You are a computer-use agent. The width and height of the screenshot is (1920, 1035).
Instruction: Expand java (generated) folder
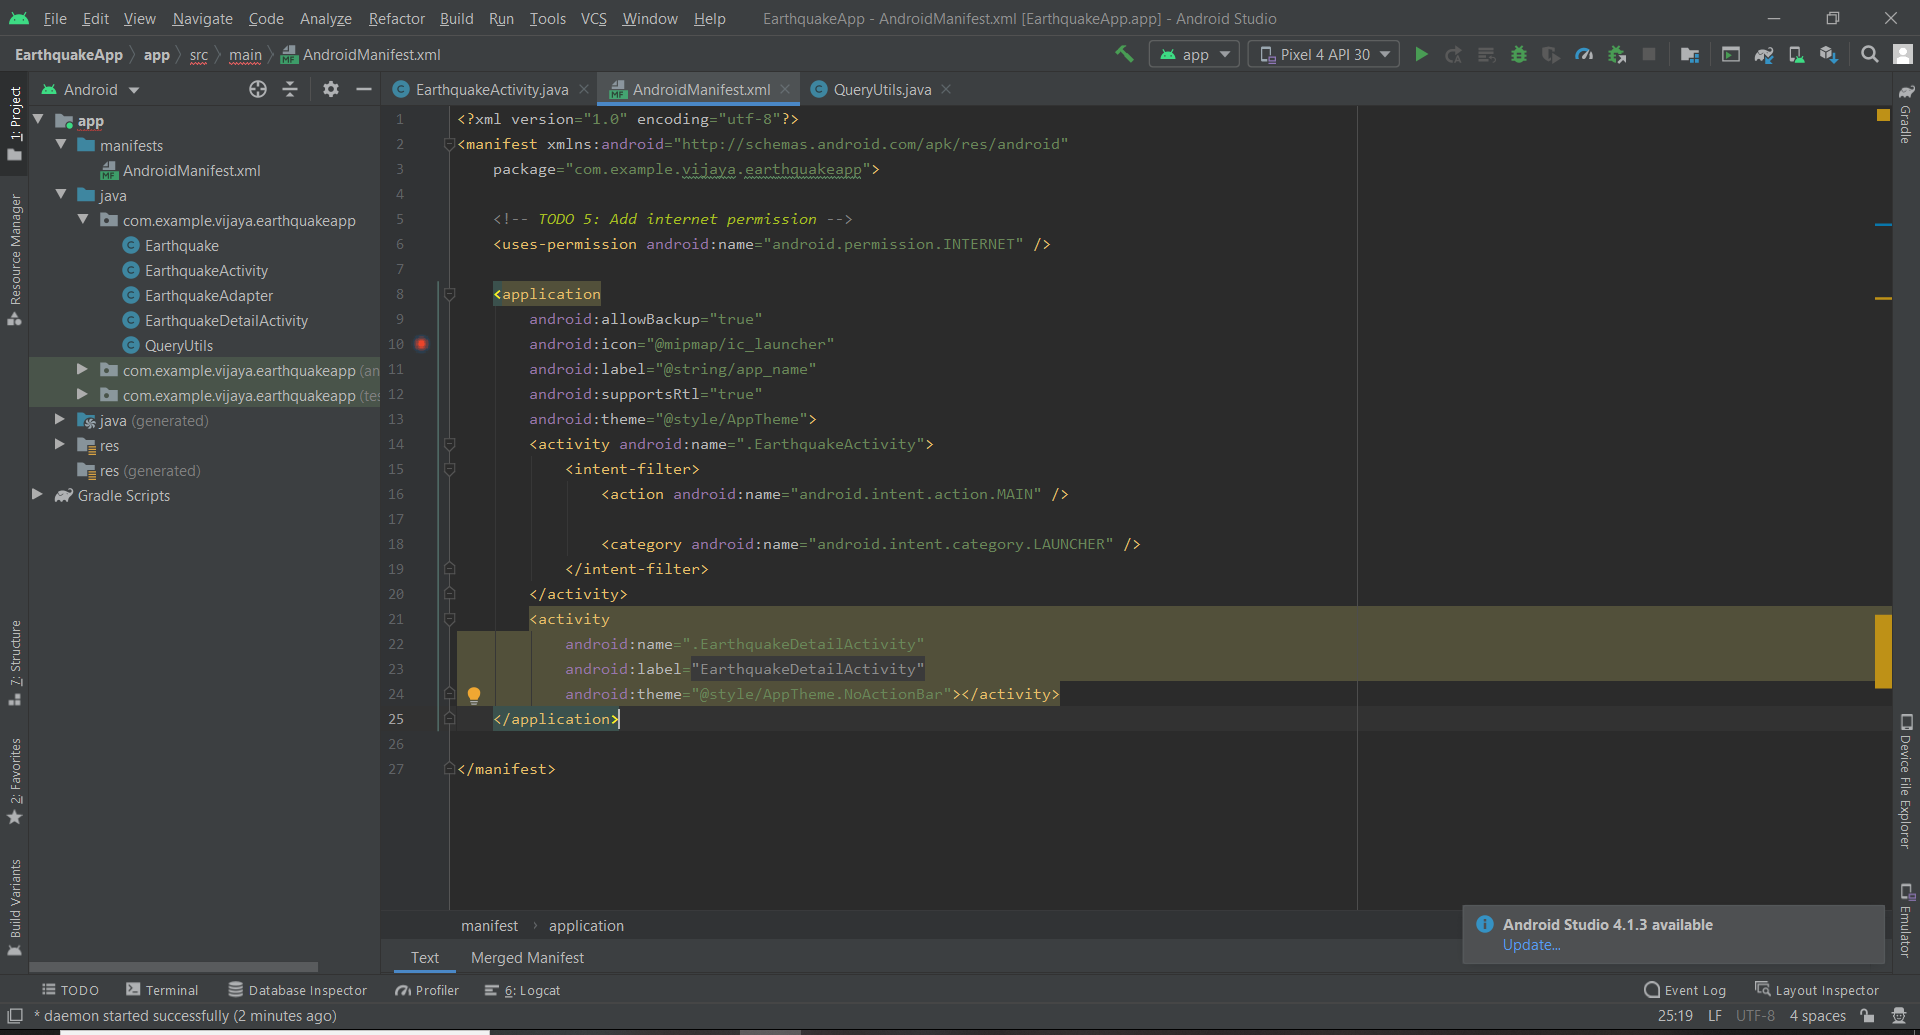tap(61, 419)
